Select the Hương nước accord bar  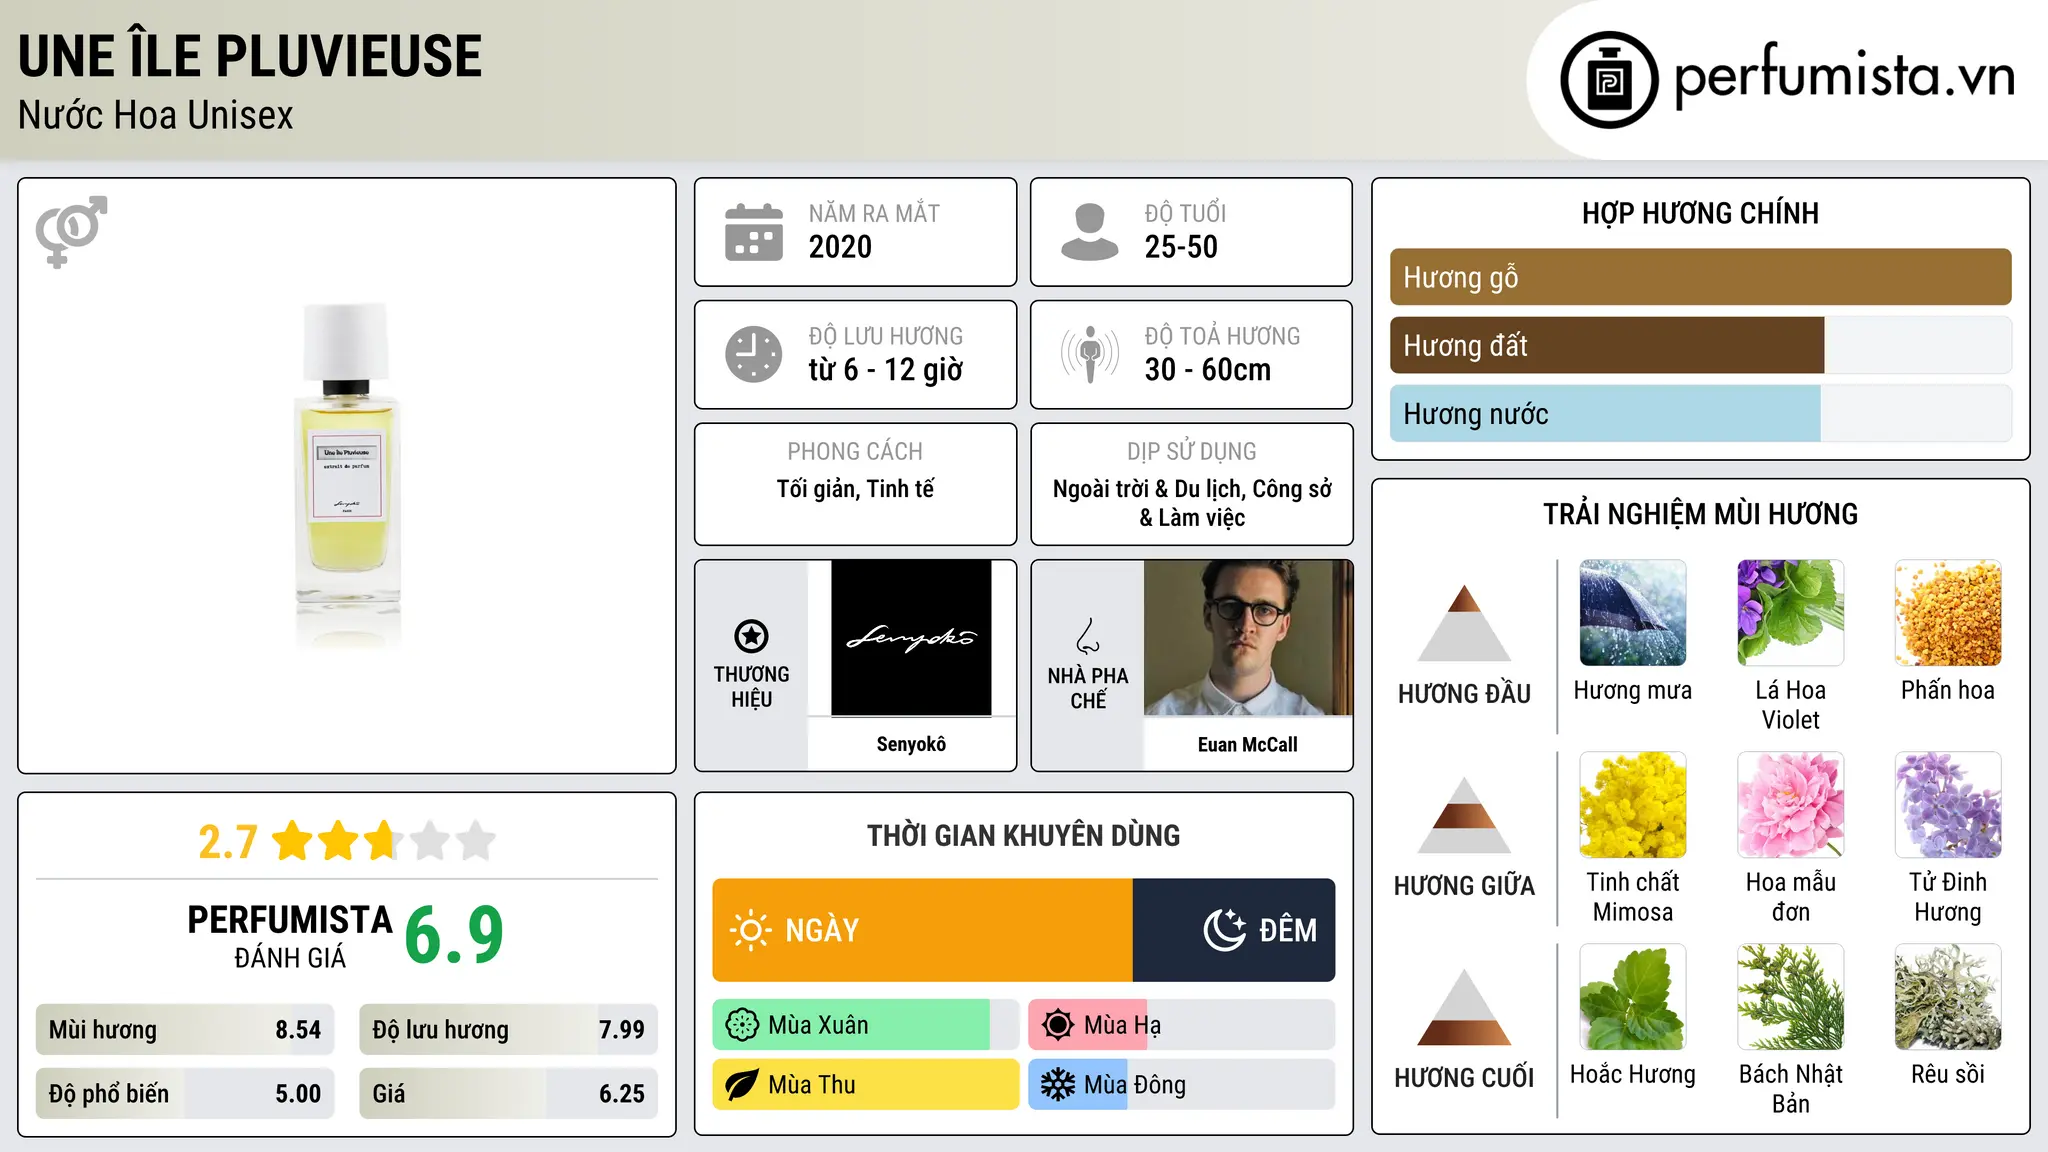[x=1700, y=414]
